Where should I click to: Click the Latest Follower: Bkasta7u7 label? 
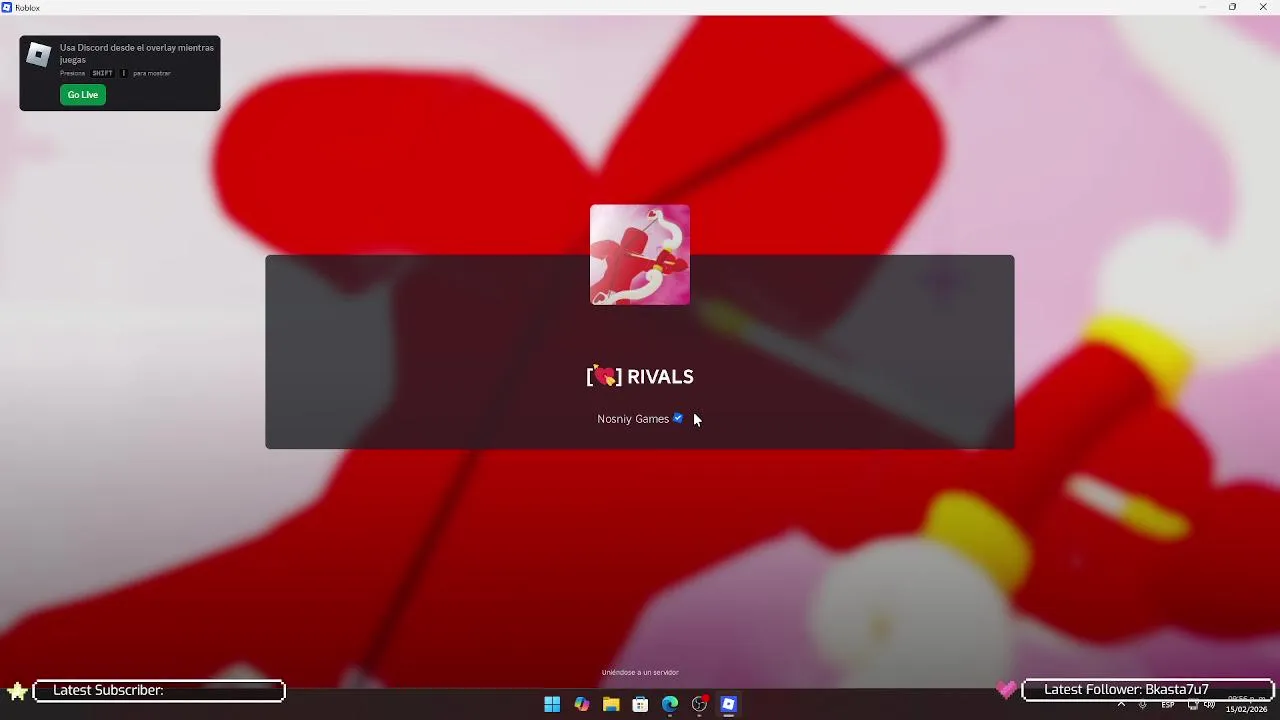(1126, 689)
